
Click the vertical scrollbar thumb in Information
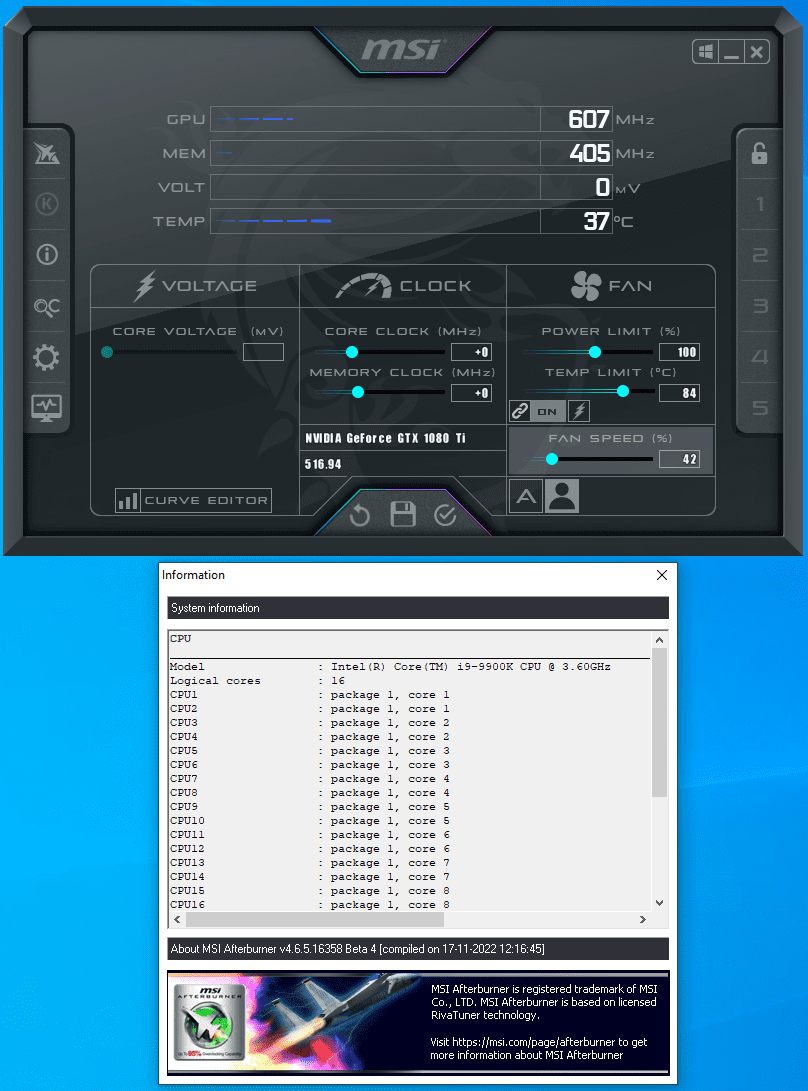659,722
